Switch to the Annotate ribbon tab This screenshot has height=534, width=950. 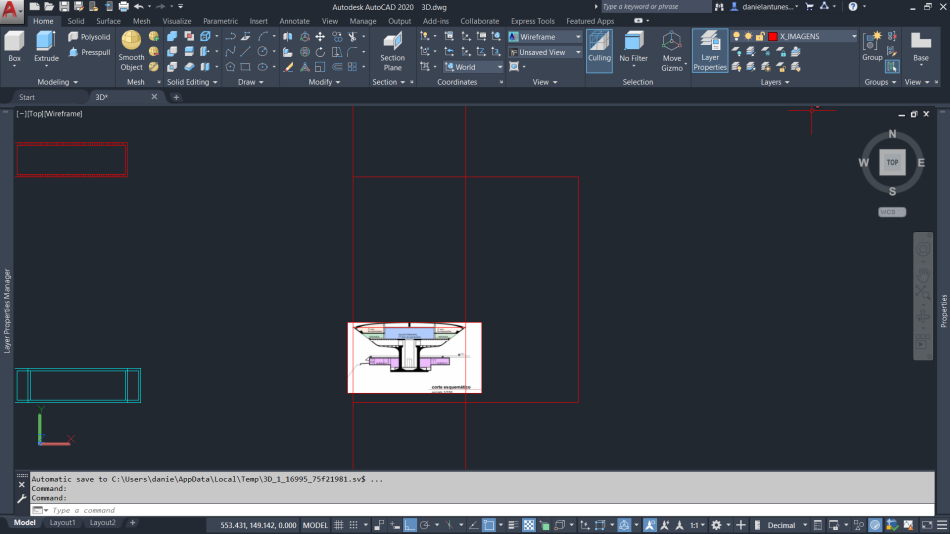pos(294,21)
